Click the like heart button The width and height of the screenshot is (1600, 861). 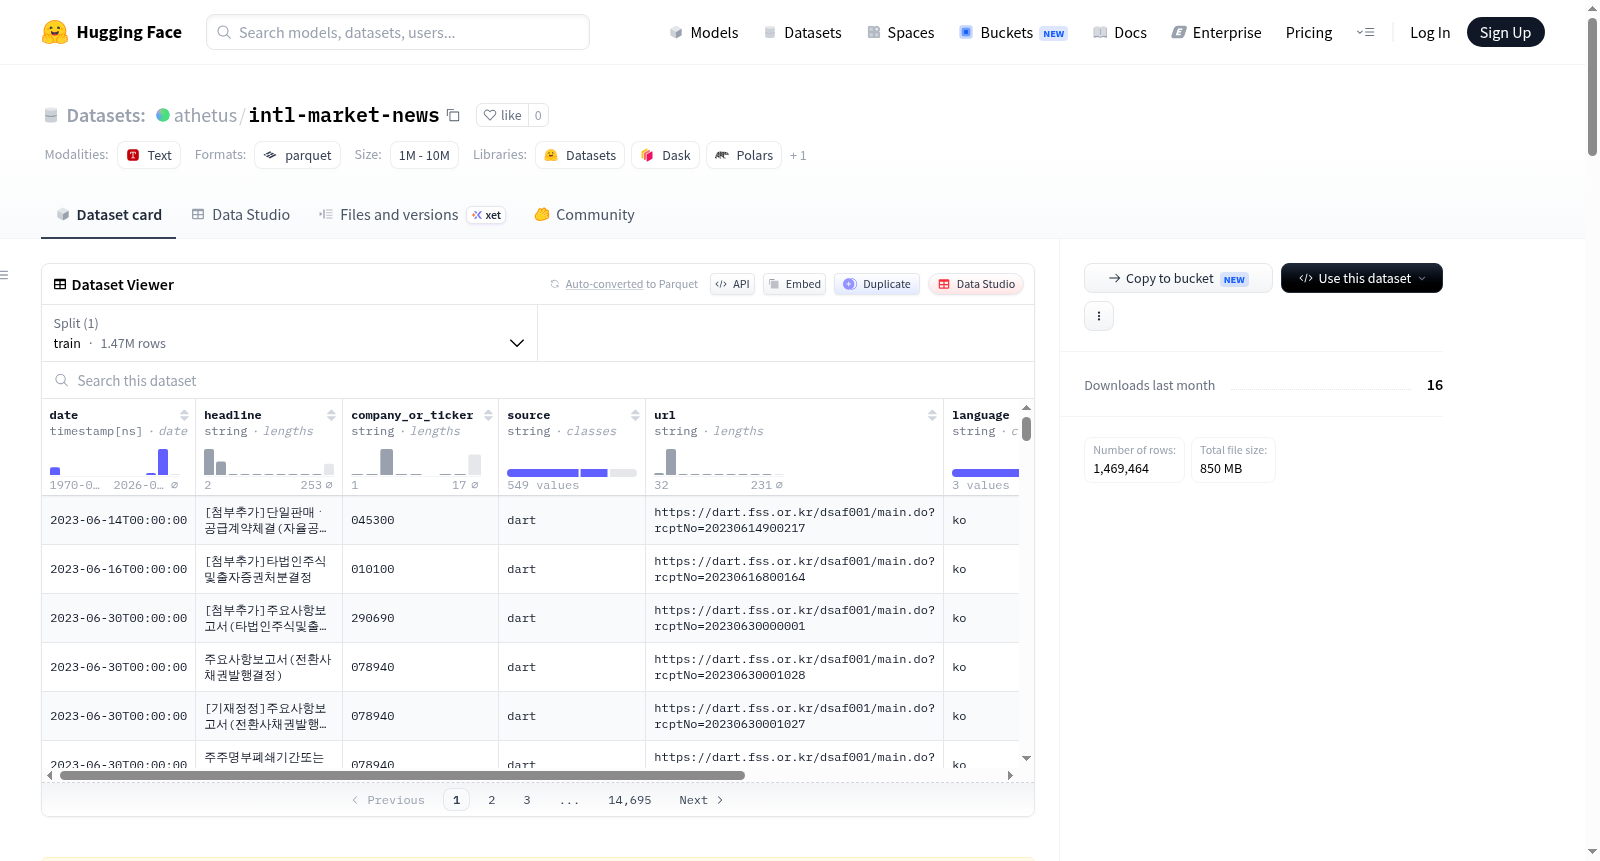pyautogui.click(x=502, y=115)
